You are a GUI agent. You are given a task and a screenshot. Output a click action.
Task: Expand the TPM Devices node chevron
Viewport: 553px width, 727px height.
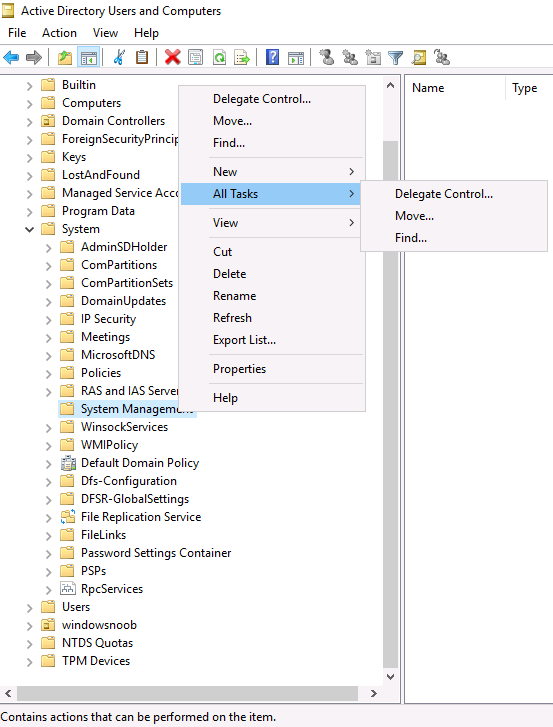(x=29, y=661)
